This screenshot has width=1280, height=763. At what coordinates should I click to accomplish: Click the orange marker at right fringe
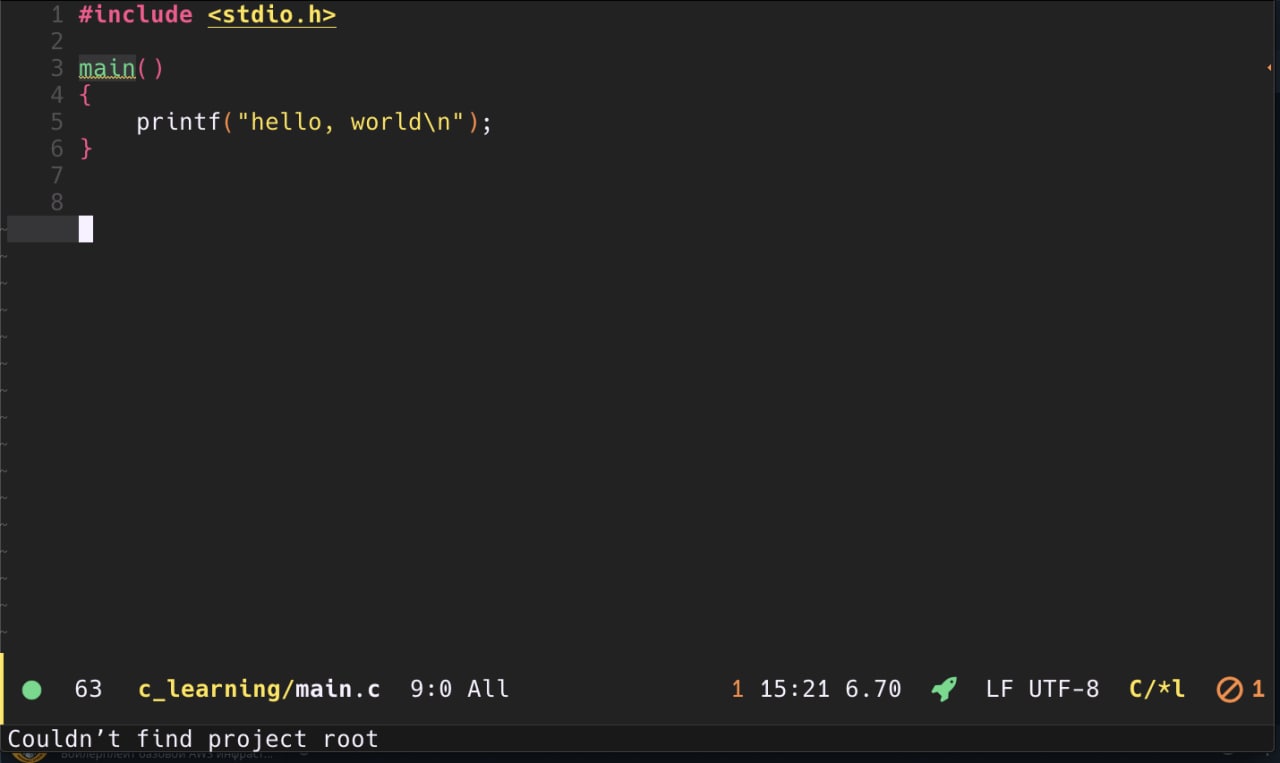[x=1268, y=68]
